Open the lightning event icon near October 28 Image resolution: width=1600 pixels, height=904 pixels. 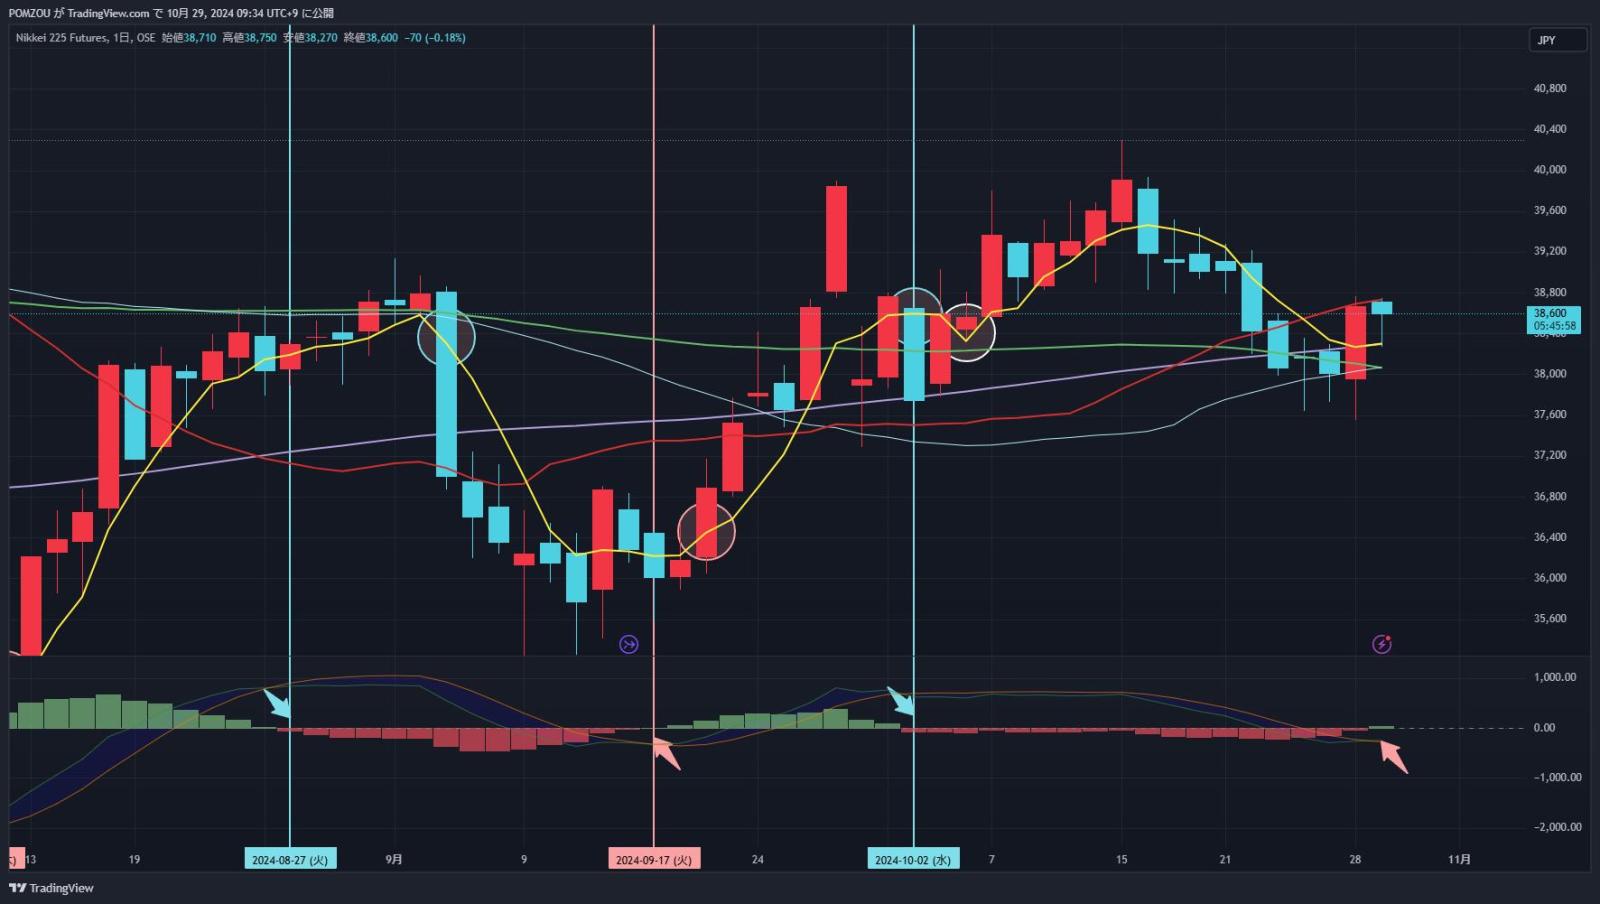[1381, 644]
